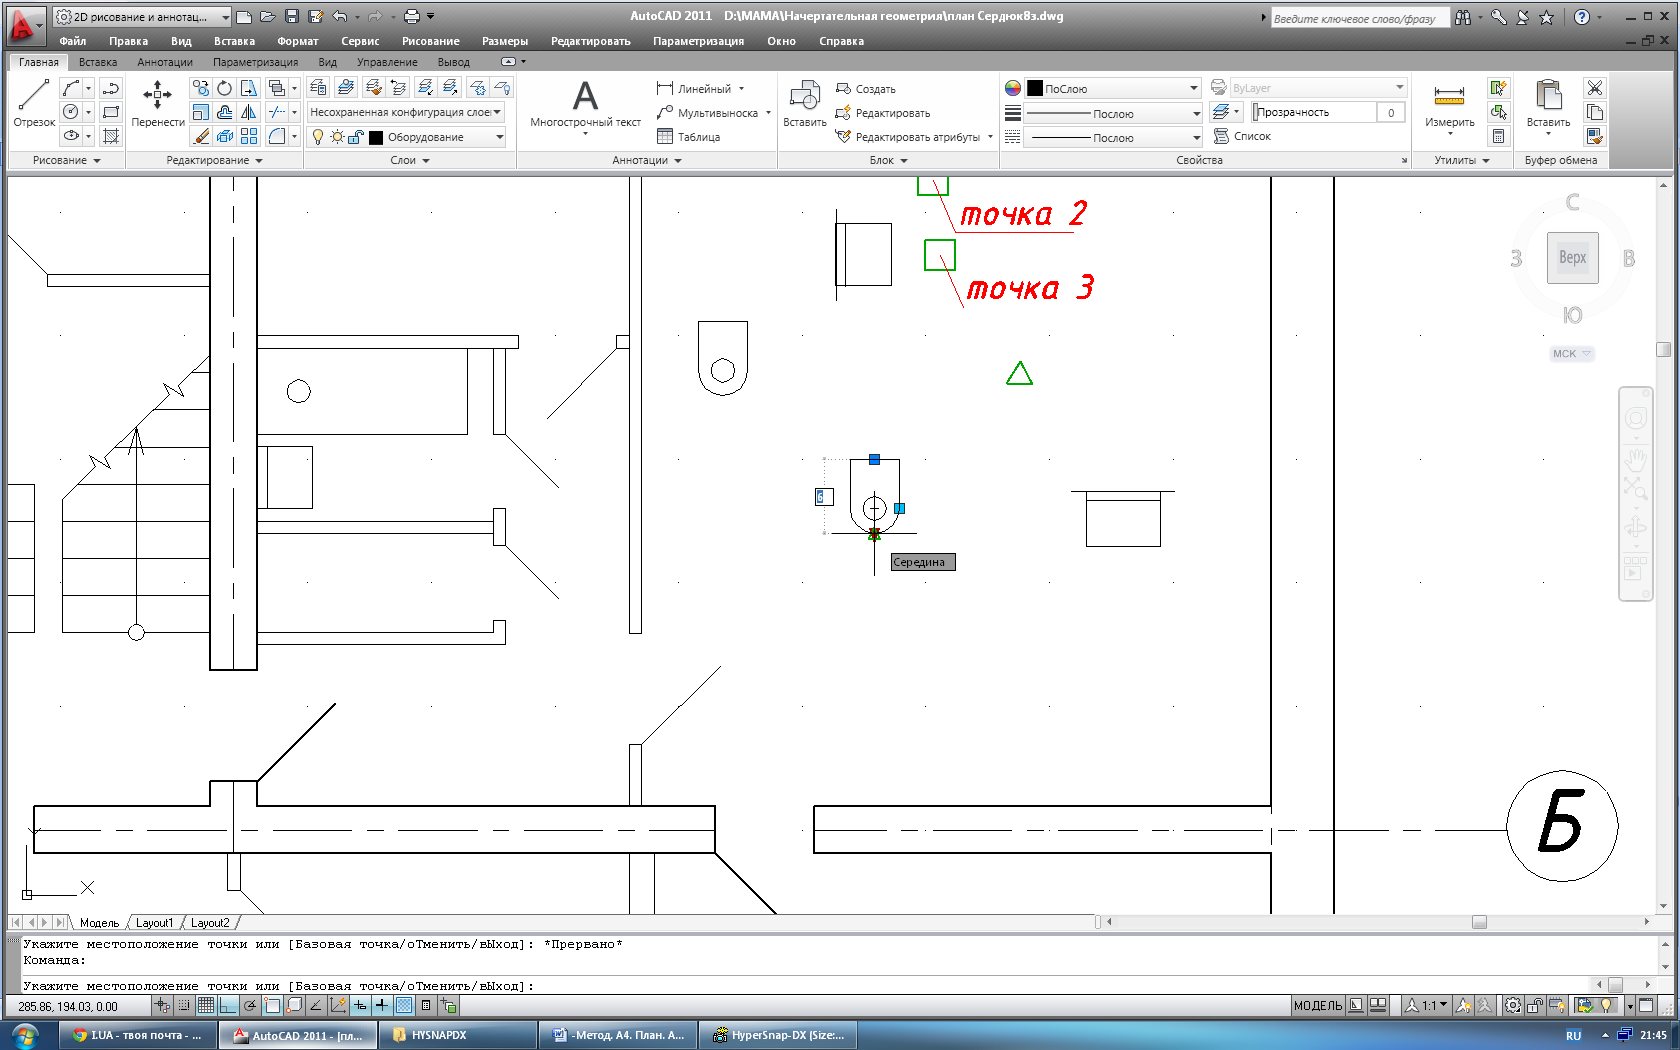This screenshot has width=1680, height=1050.
Task: Switch to the Layout1 tab
Action: coord(155,923)
